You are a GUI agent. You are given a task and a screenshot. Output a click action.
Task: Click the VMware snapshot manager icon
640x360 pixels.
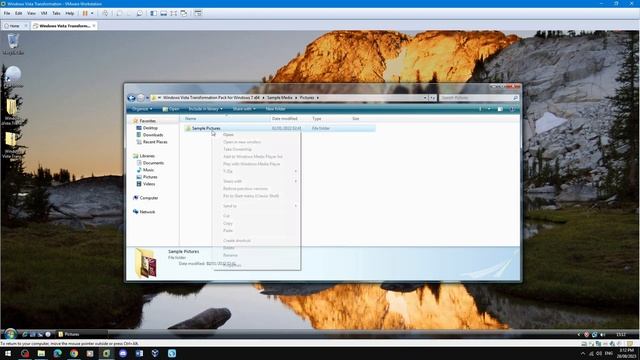(x=139, y=13)
